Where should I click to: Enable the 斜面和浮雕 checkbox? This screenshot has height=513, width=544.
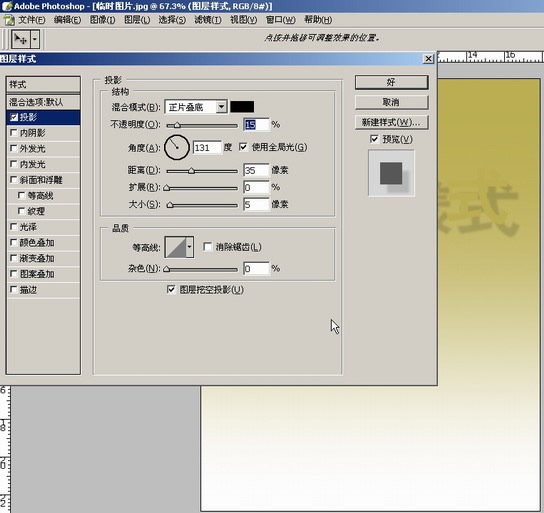click(14, 180)
